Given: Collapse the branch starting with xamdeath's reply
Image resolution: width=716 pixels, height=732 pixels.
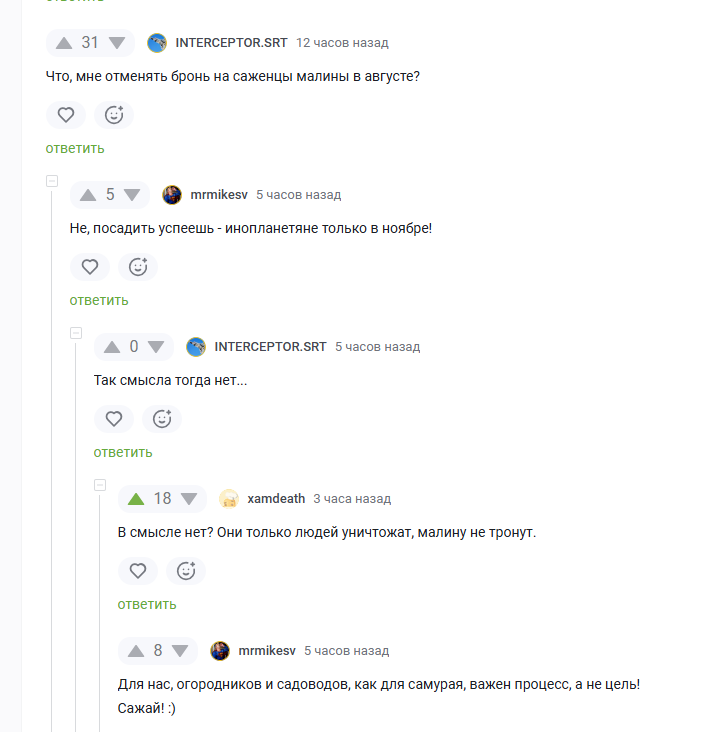Looking at the screenshot, I should tap(100, 485).
